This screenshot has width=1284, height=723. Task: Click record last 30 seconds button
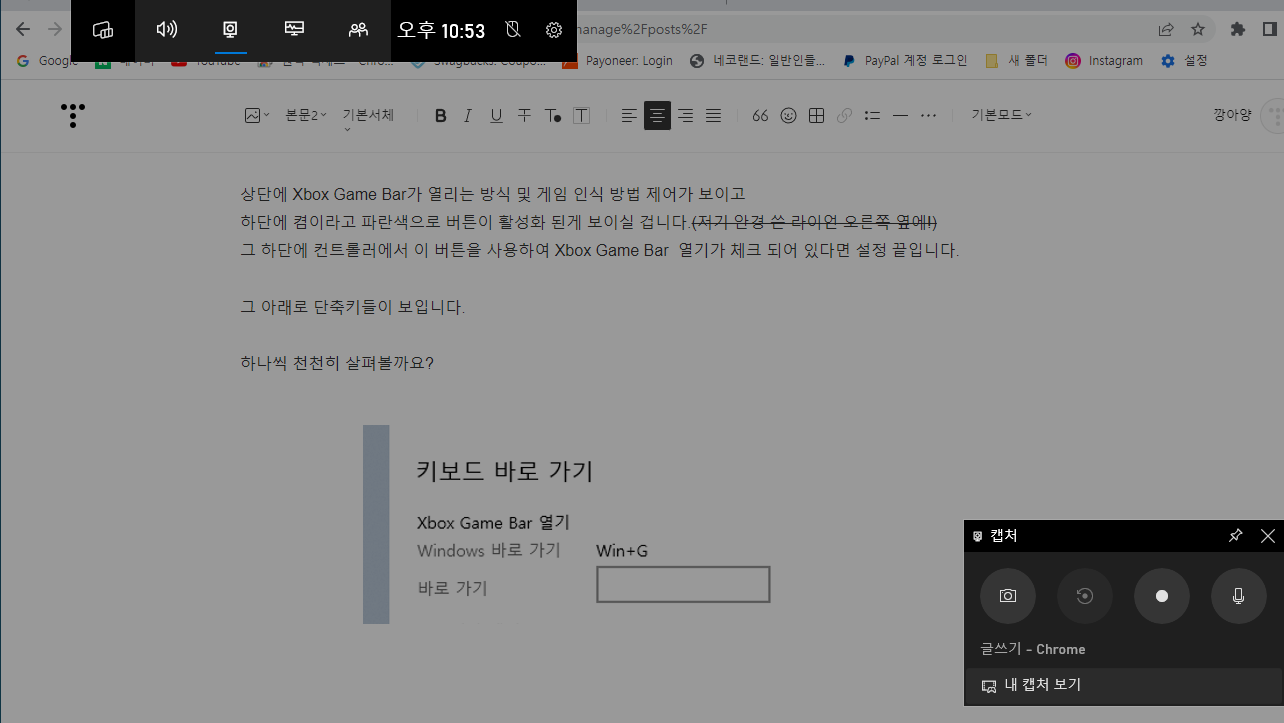1085,596
